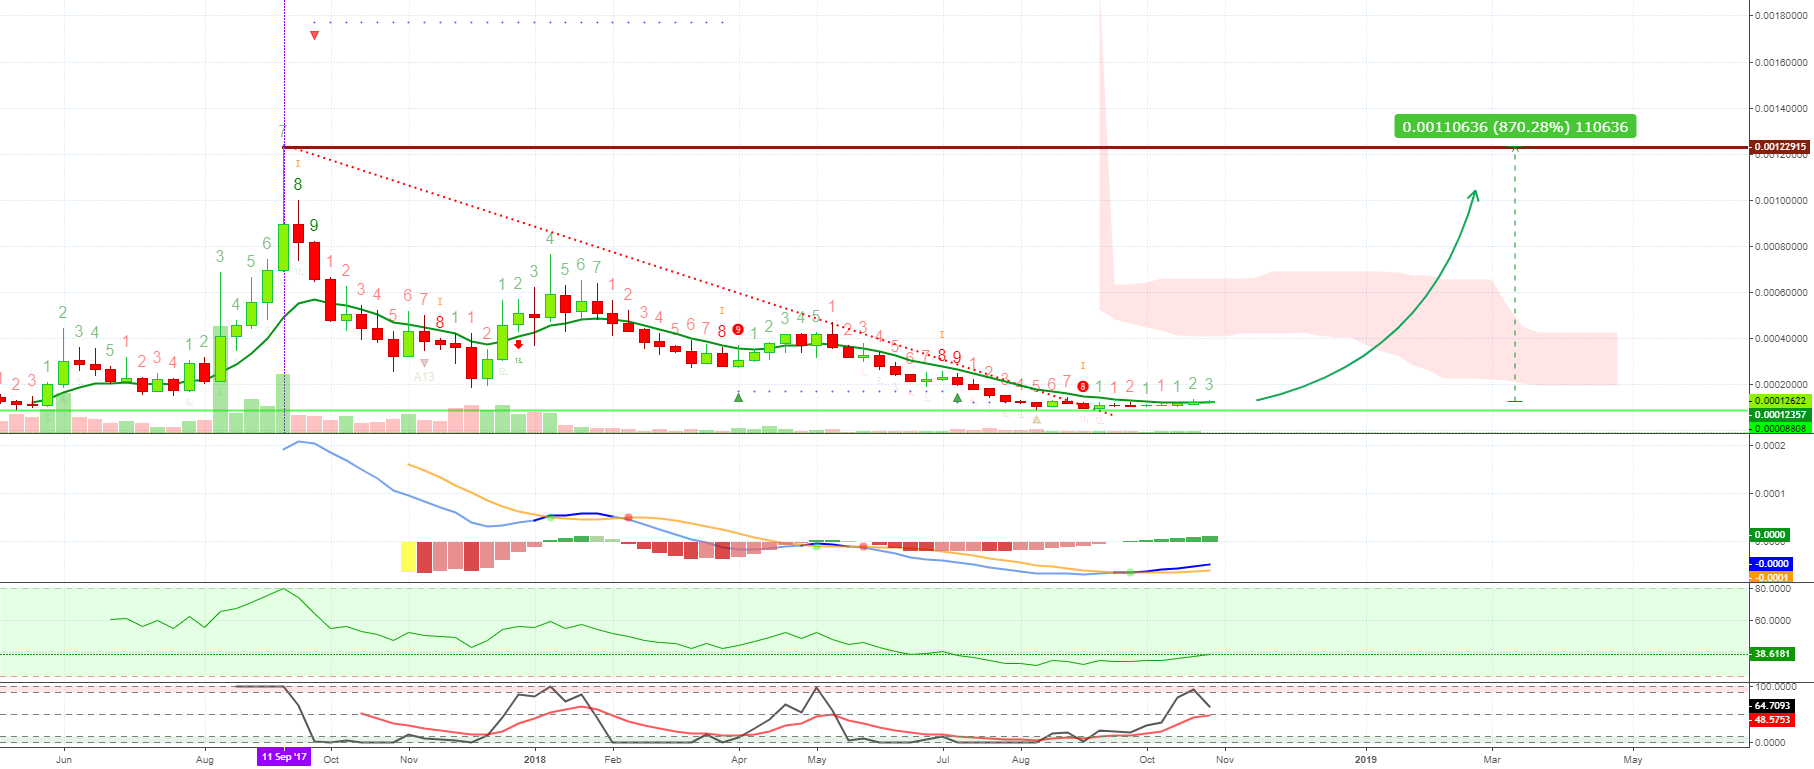The image size is (1814, 769).
Task: Click the 0.00008808 green price tag
Action: 1780,429
